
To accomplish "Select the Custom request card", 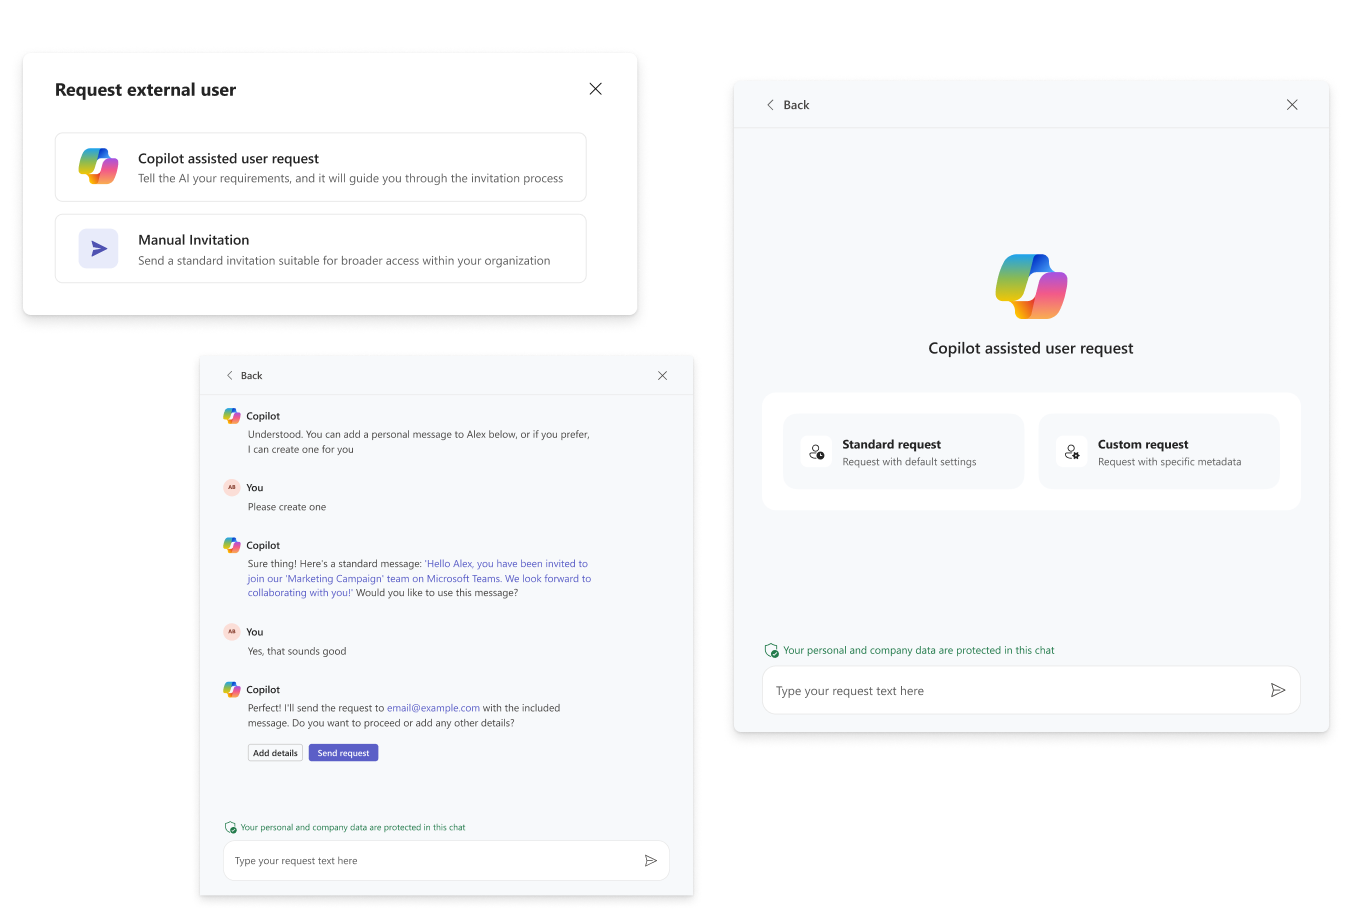I will 1159,452.
